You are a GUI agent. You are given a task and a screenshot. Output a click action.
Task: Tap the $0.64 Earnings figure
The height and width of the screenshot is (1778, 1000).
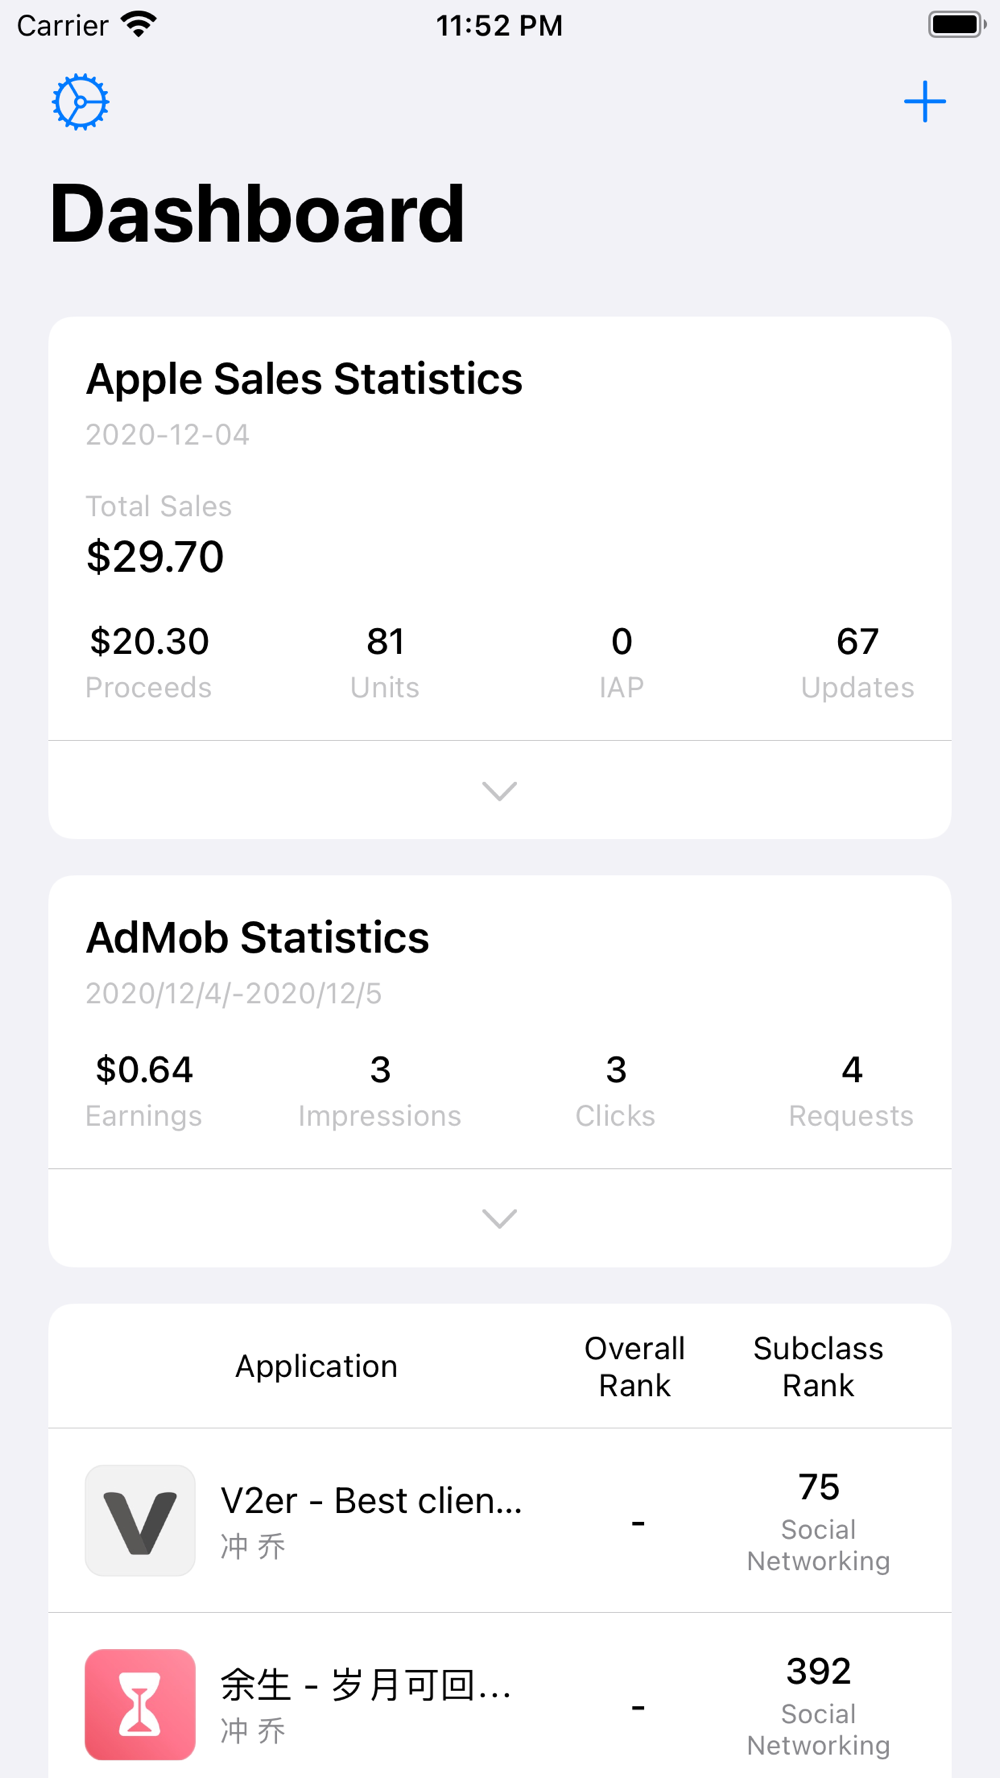(x=144, y=1070)
